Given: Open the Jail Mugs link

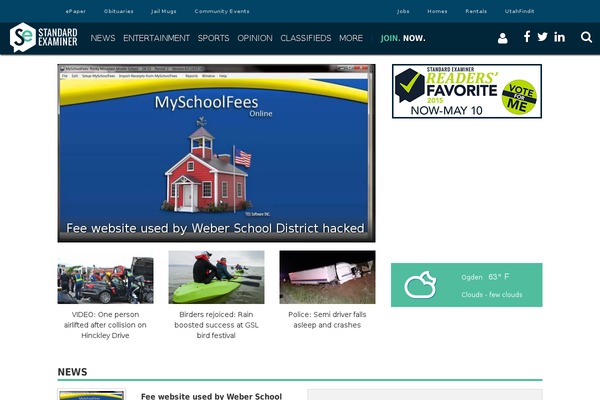Looking at the screenshot, I should click(x=164, y=11).
